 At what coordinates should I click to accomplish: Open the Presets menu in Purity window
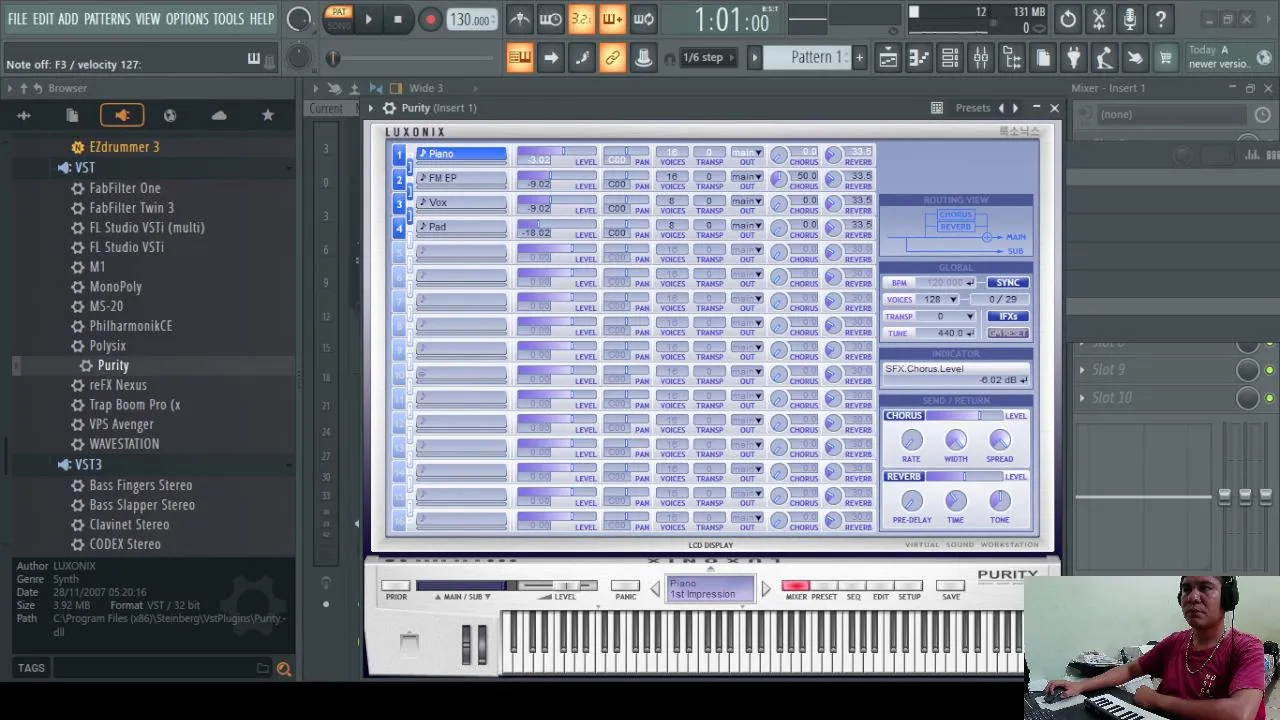coord(973,108)
